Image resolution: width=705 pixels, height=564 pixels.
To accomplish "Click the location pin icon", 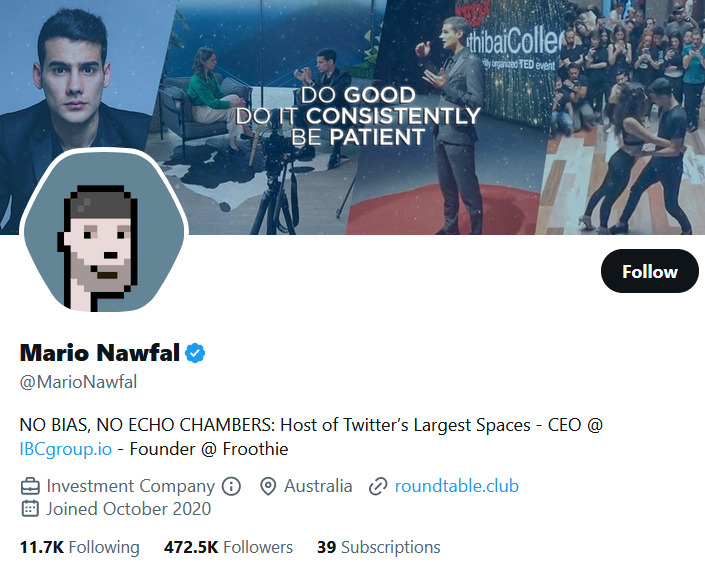I will tap(268, 487).
